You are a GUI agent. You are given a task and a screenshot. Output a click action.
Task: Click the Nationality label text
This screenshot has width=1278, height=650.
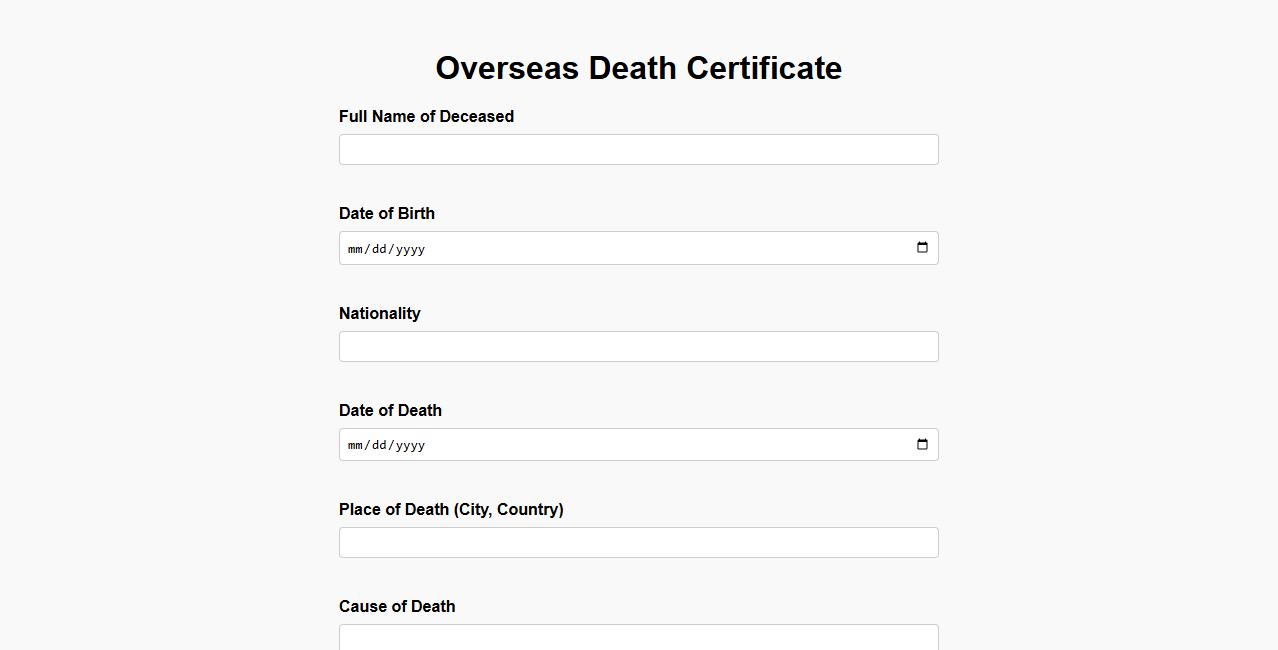pos(380,314)
